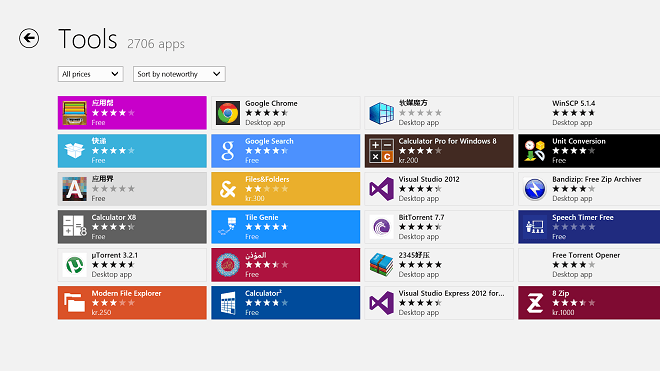Click the Calculator X8 title text

click(114, 217)
